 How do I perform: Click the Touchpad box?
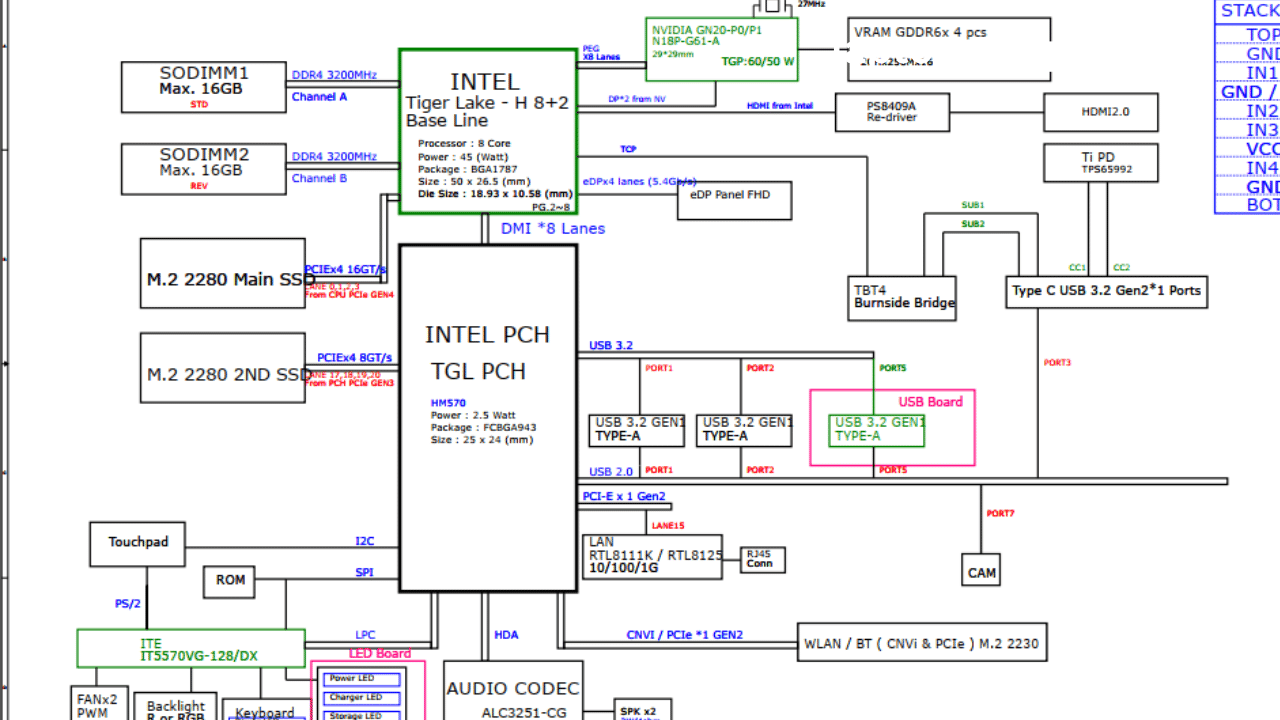tap(138, 543)
